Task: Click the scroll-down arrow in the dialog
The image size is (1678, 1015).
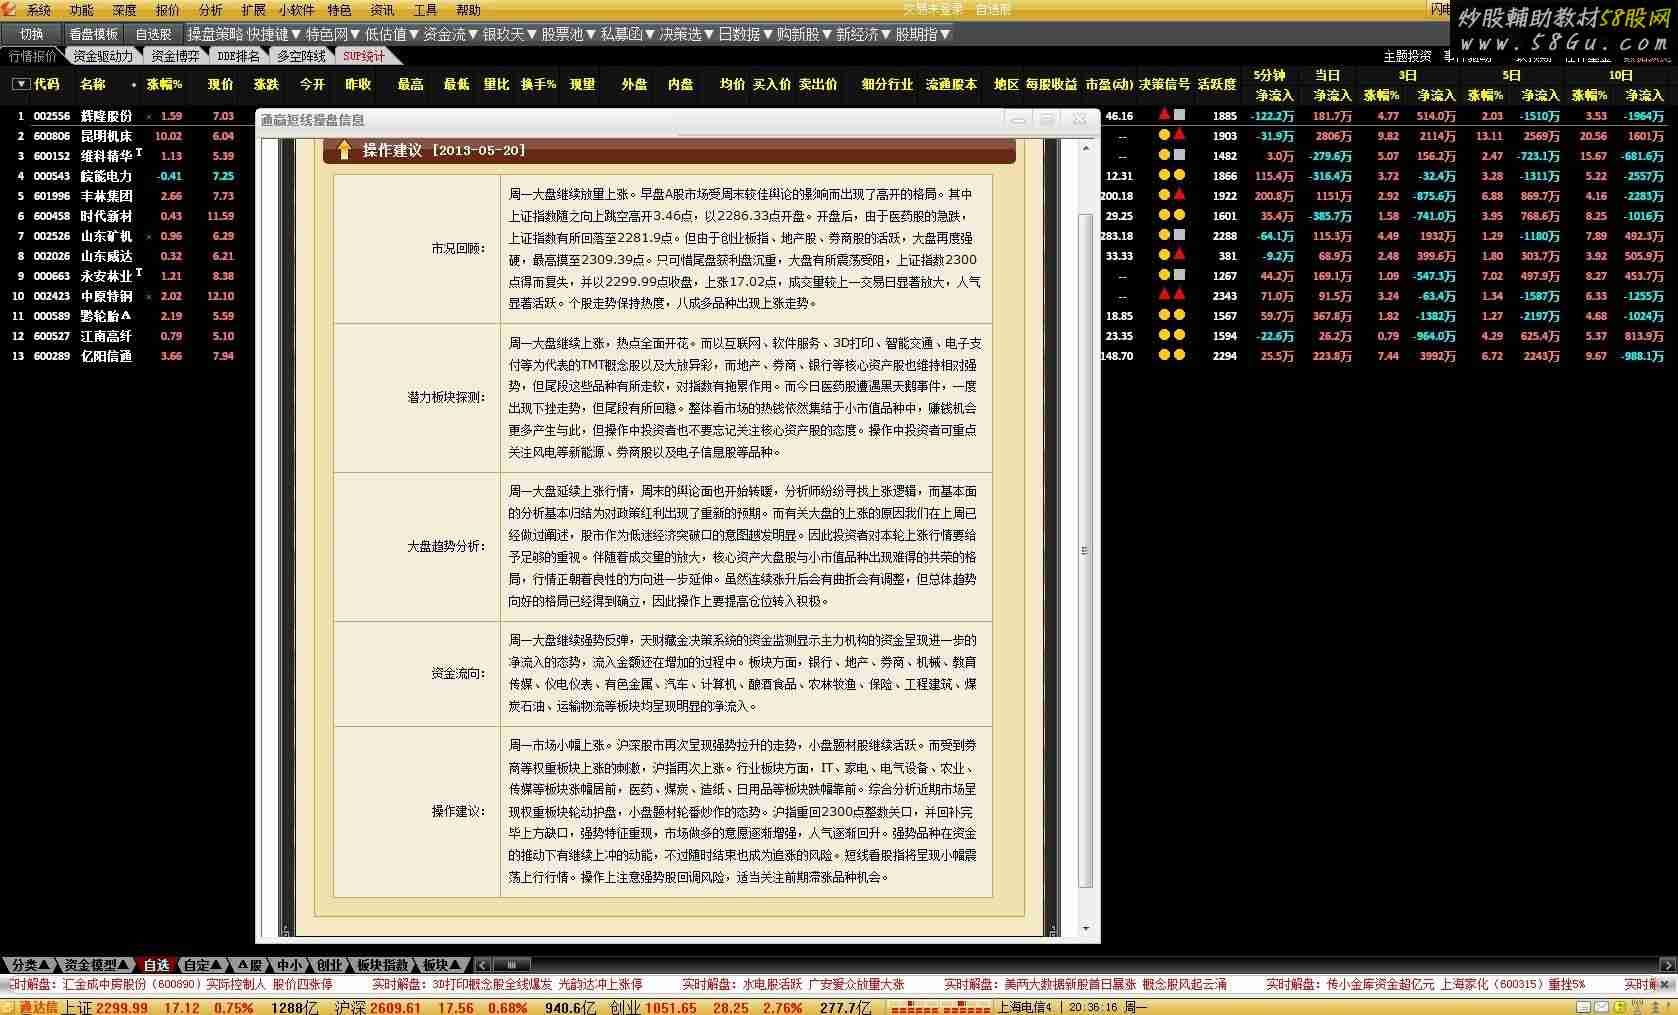Action: (x=1086, y=929)
